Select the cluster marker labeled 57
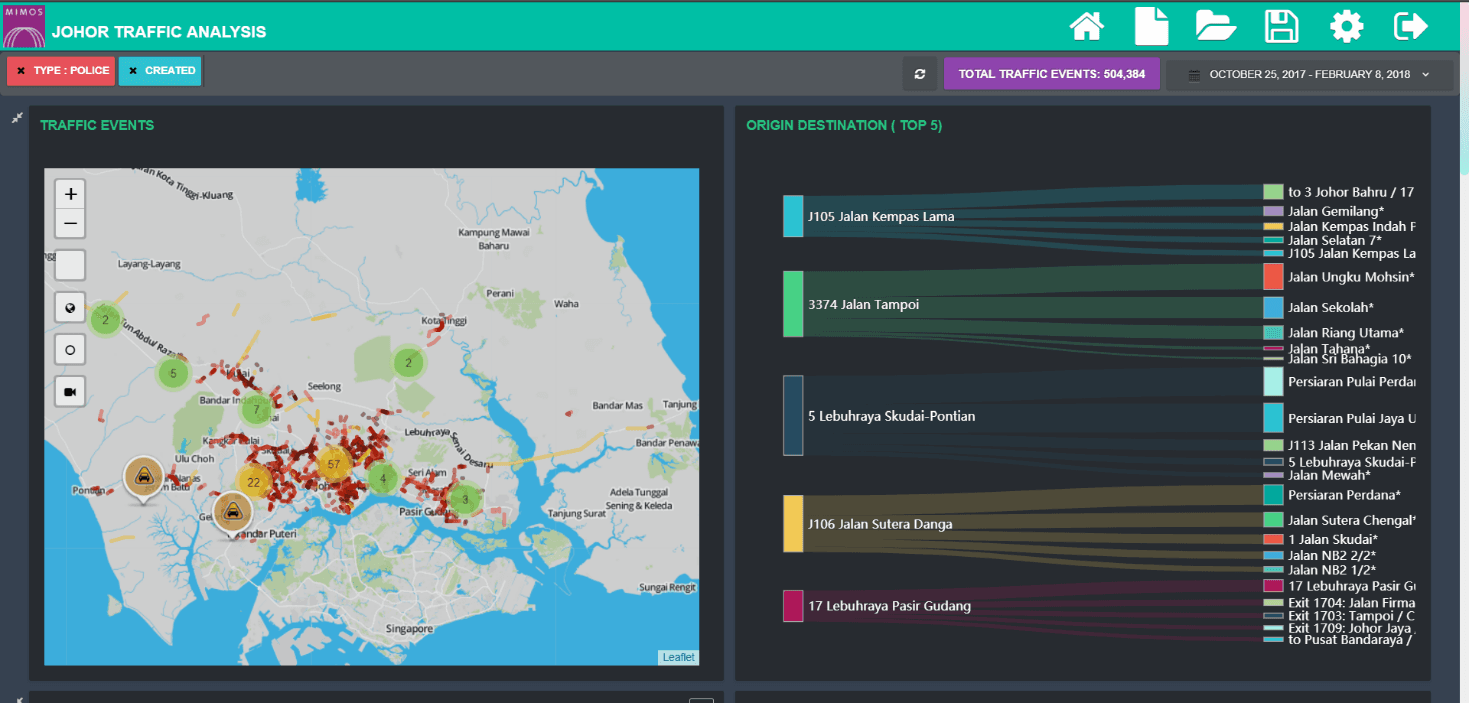This screenshot has width=1469, height=703. pos(334,464)
